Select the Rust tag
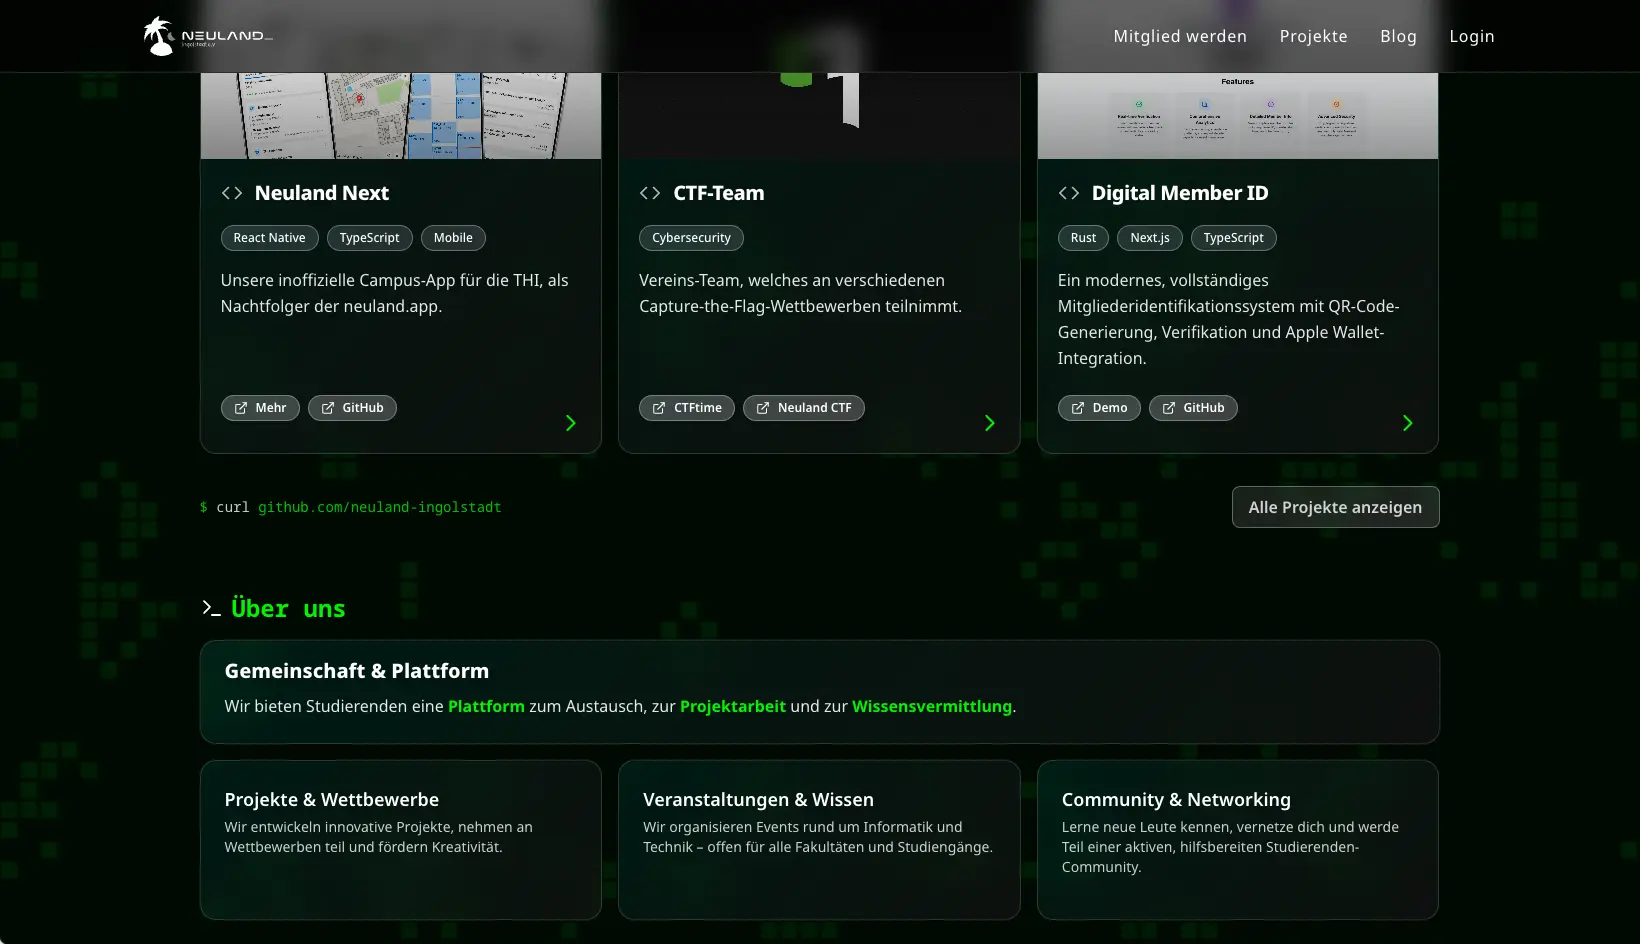1640x944 pixels. click(x=1083, y=238)
